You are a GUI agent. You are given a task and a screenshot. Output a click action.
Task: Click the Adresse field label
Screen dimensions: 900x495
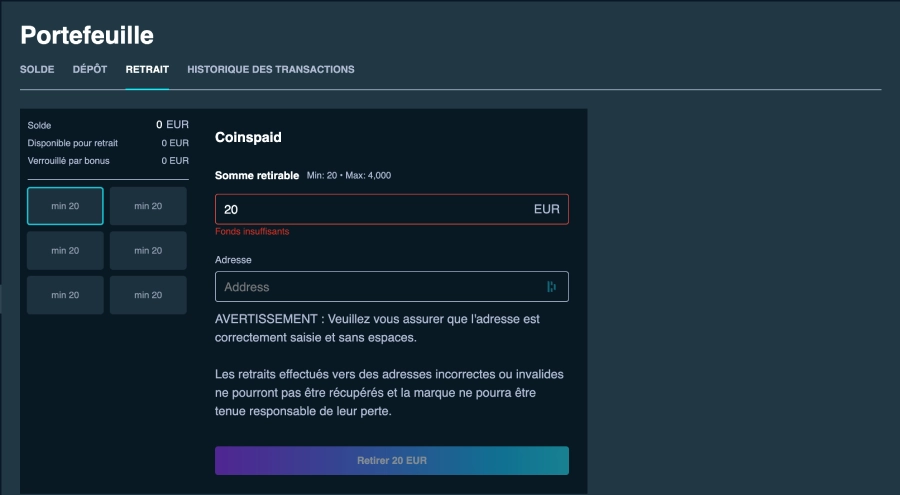click(x=233, y=260)
